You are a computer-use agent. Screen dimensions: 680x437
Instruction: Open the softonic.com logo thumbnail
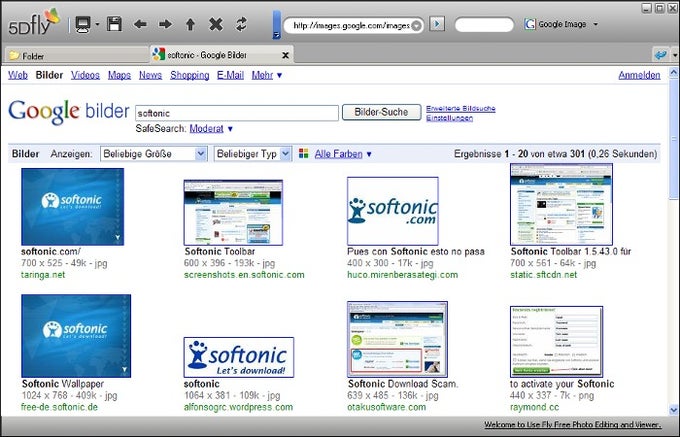pyautogui.click(x=392, y=211)
